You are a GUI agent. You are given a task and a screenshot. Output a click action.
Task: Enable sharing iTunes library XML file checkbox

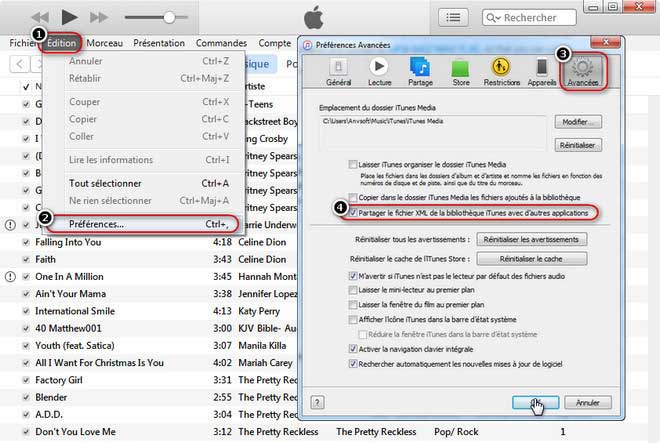(x=352, y=212)
